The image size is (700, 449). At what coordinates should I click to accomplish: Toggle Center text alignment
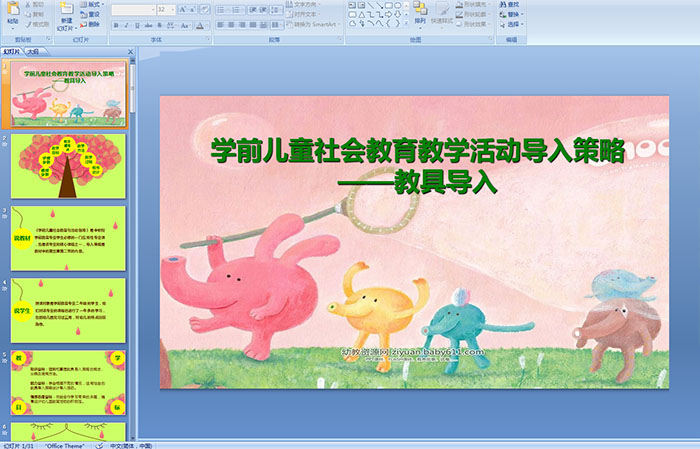click(x=231, y=25)
